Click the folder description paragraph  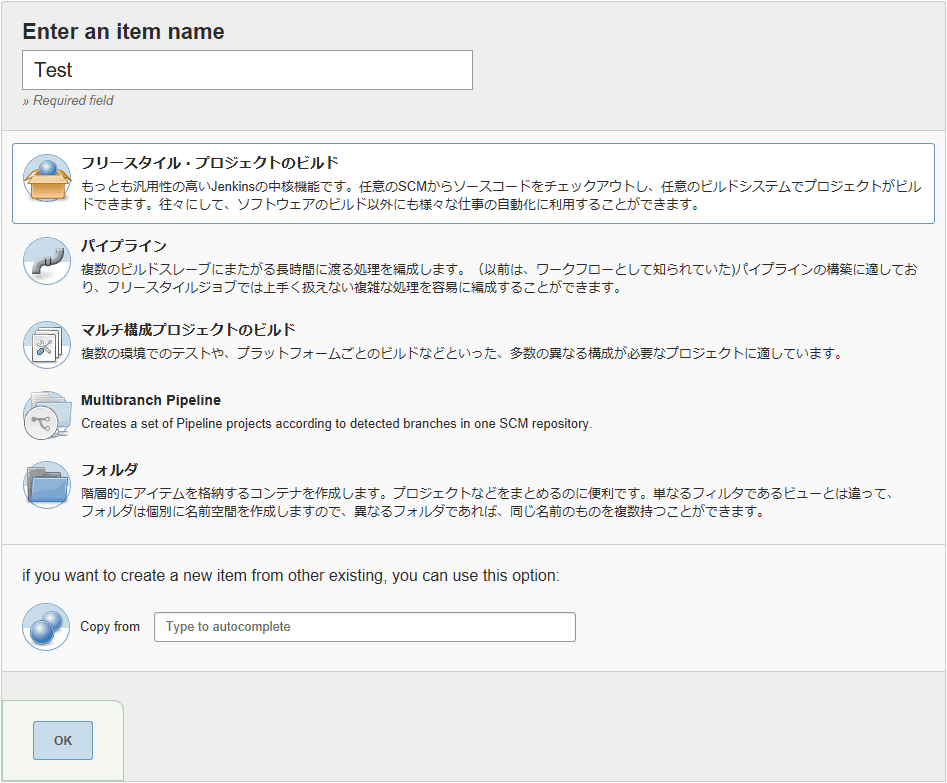(488, 502)
